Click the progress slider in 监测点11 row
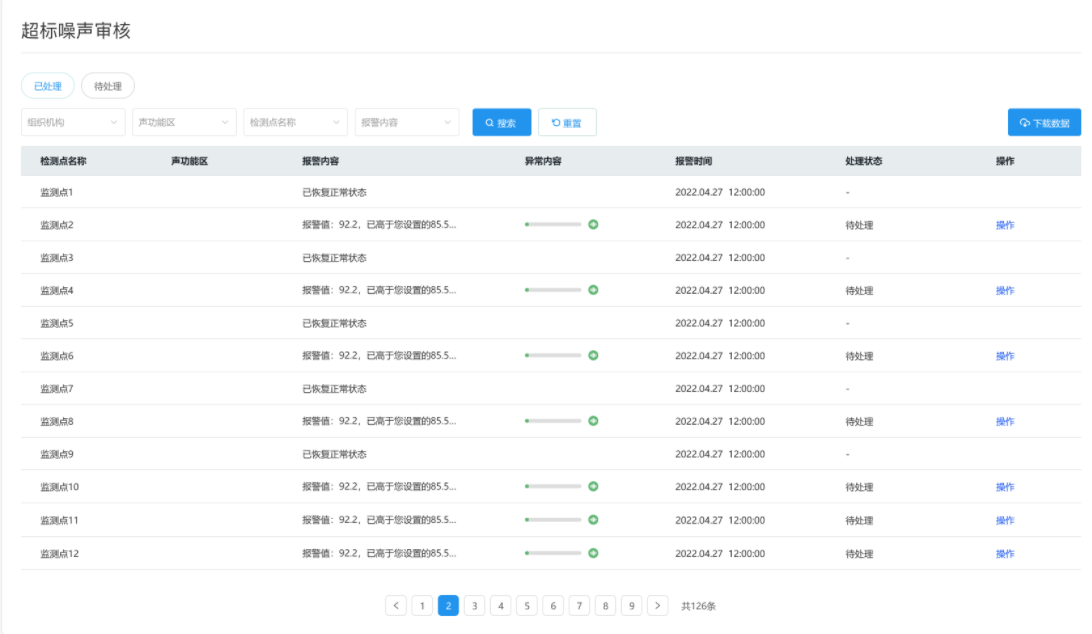Screen dimensions: 1092x634 tap(553, 520)
